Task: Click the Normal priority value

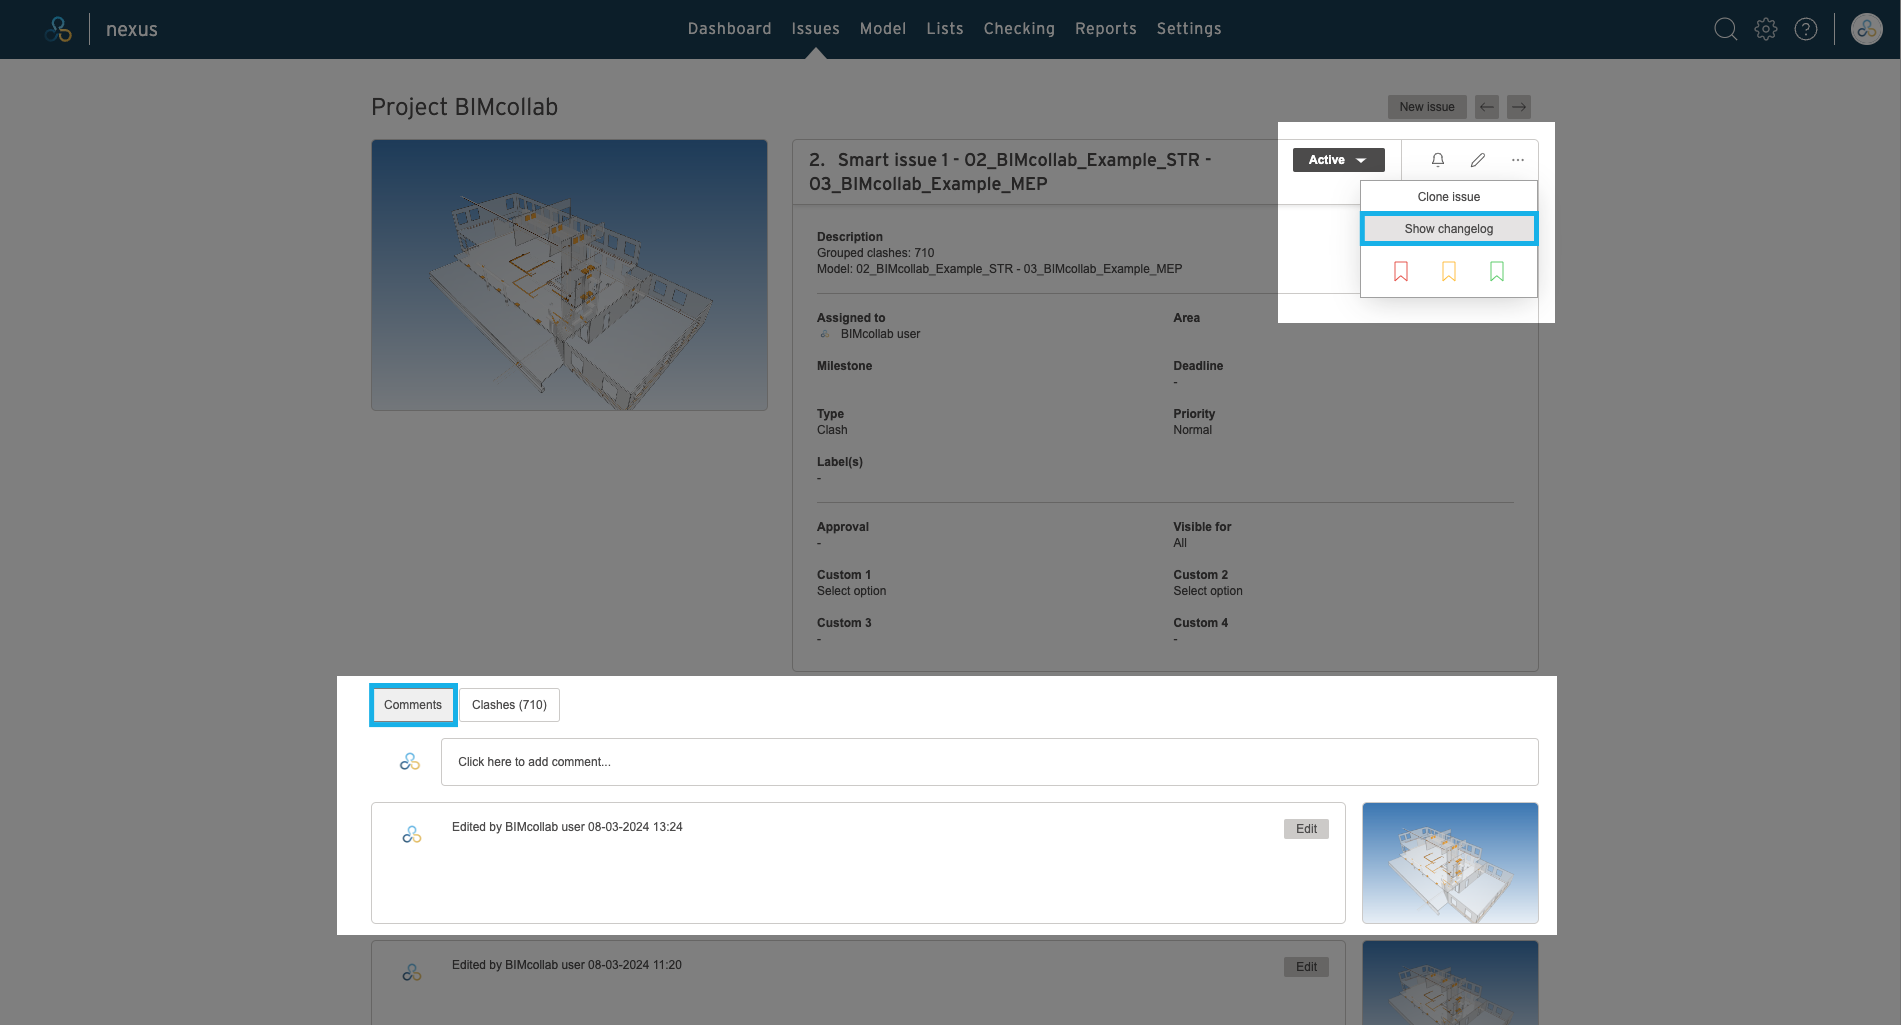Action: (x=1192, y=430)
